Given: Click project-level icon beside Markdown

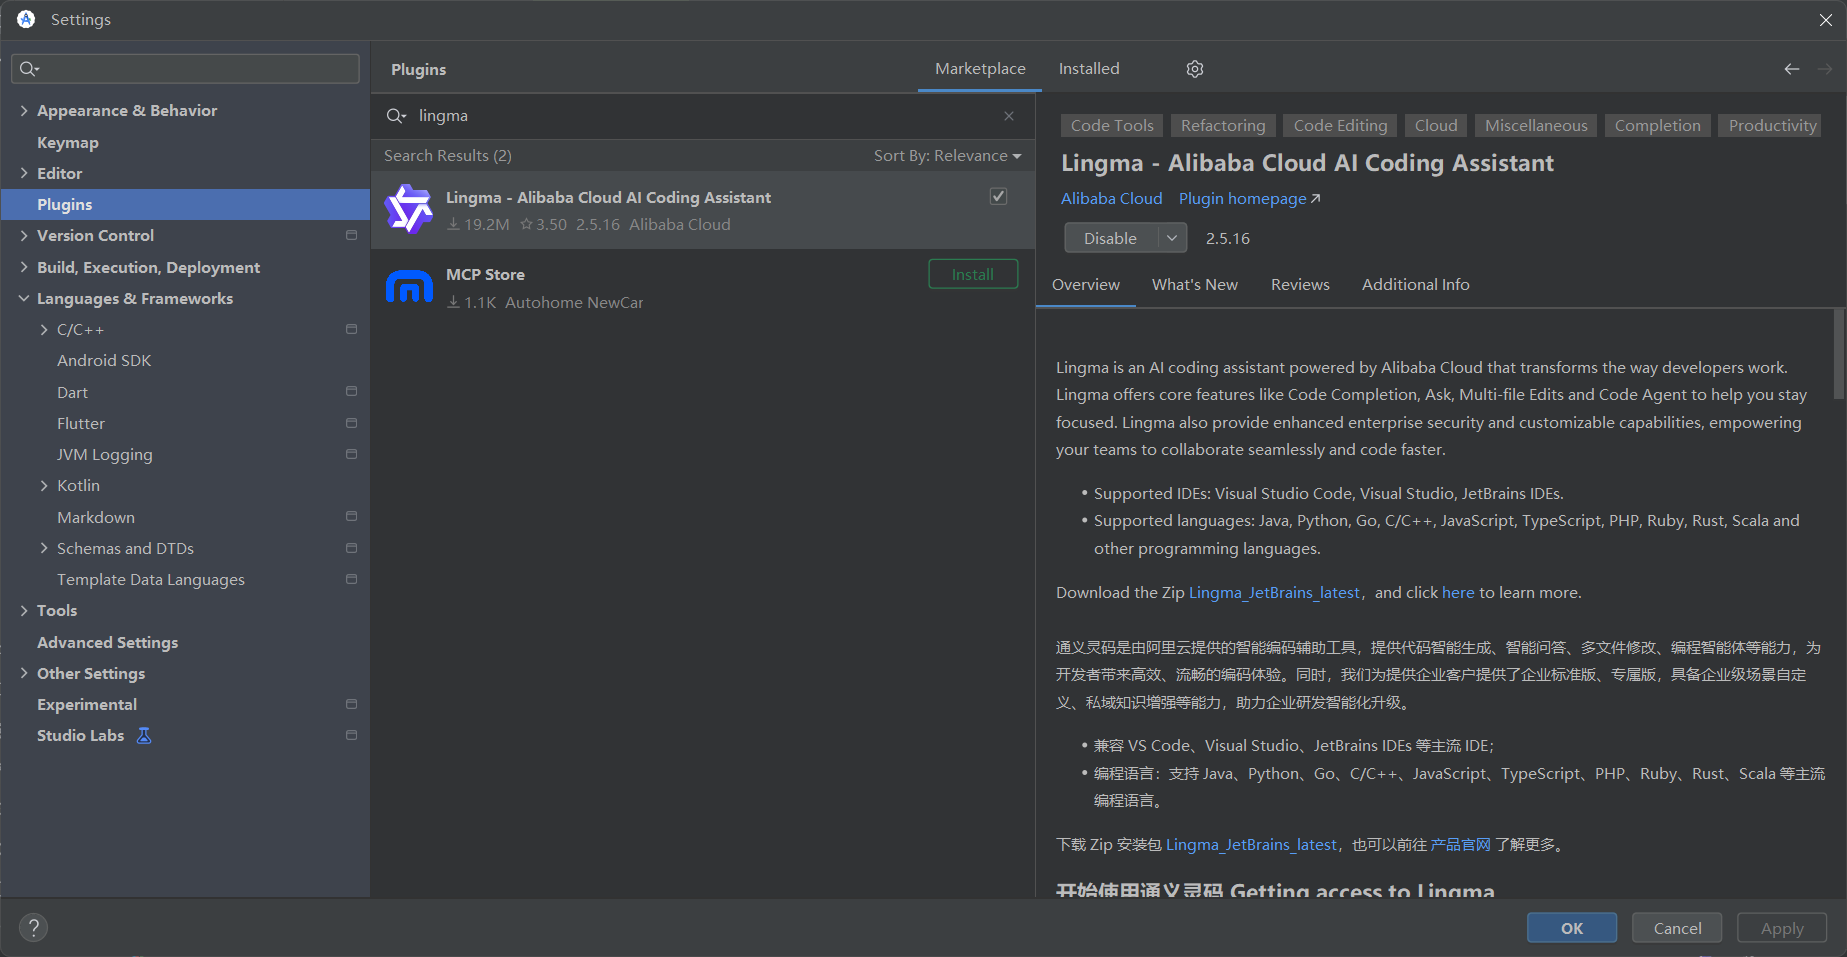Looking at the screenshot, I should point(351,517).
